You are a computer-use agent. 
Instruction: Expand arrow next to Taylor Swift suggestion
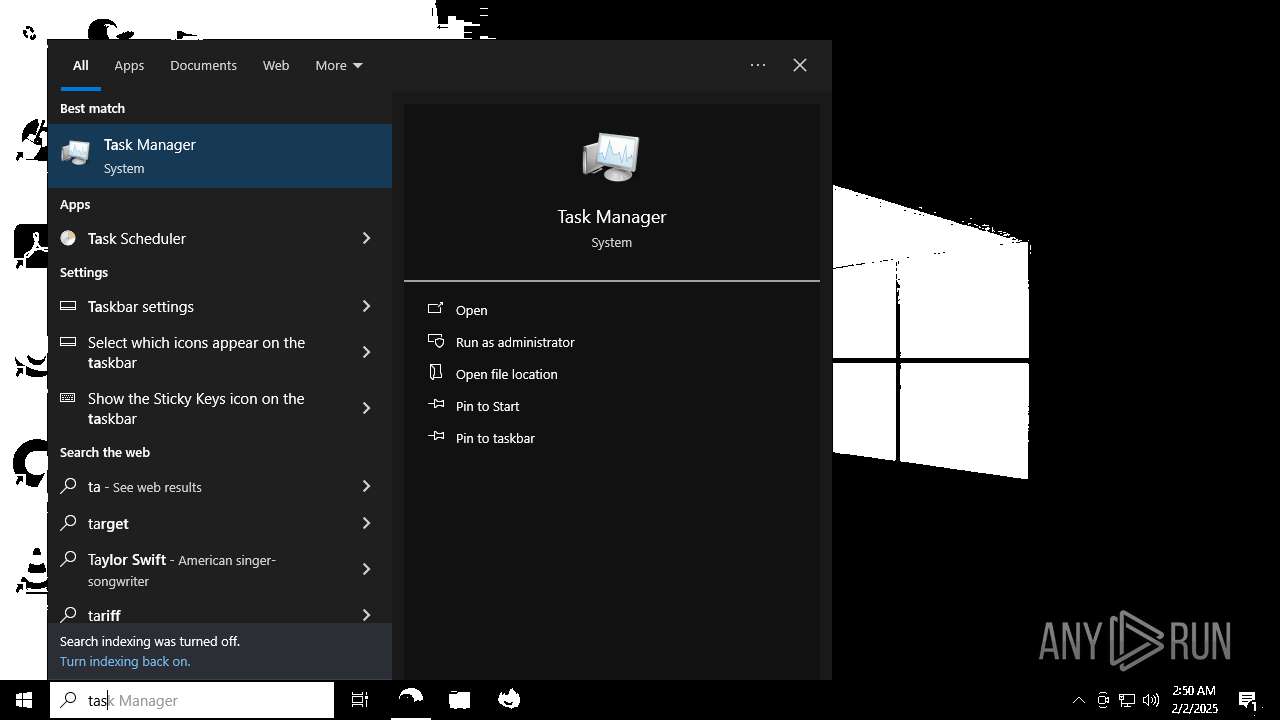[x=366, y=569]
